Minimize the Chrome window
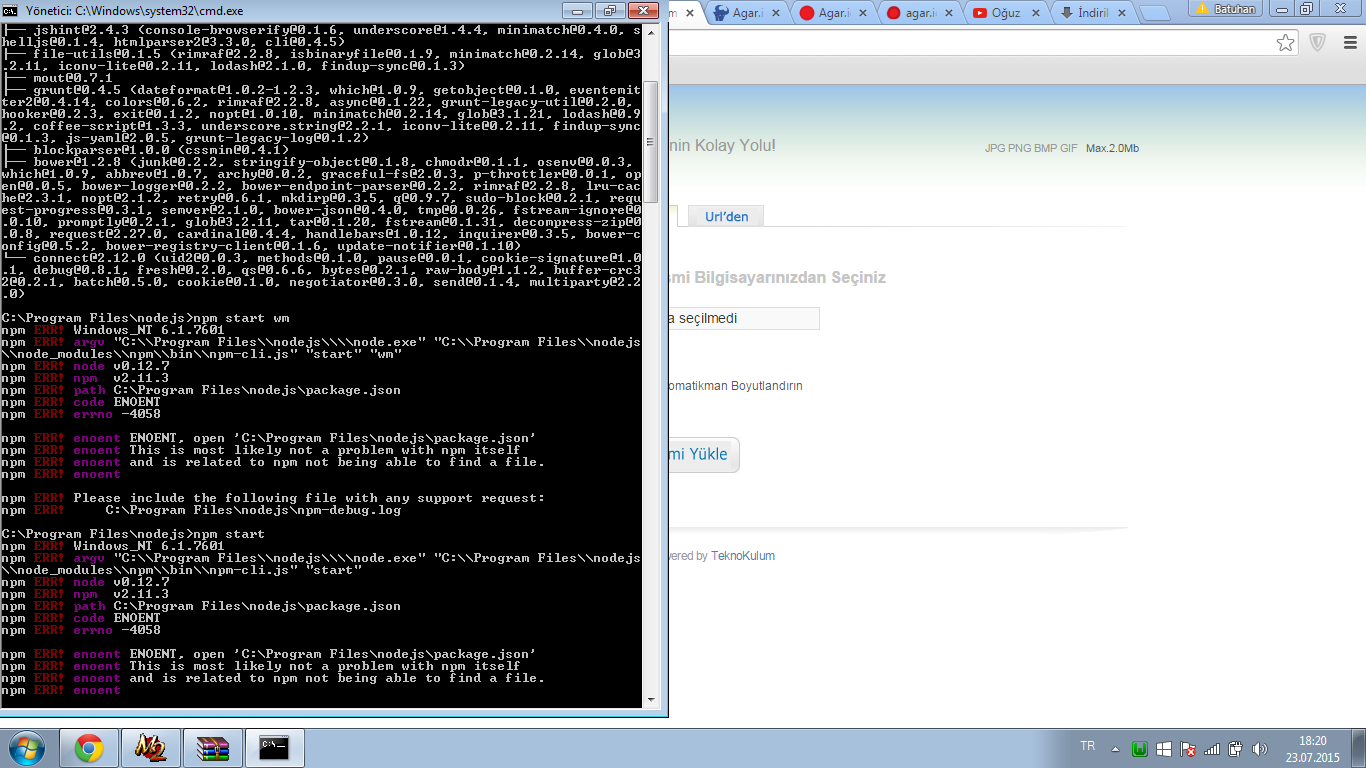Viewport: 1366px width, 768px height. (x=1282, y=9)
